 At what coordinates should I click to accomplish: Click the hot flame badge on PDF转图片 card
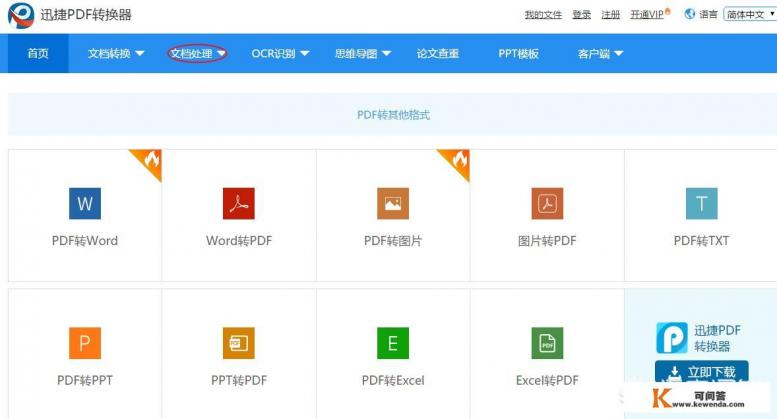point(458,161)
